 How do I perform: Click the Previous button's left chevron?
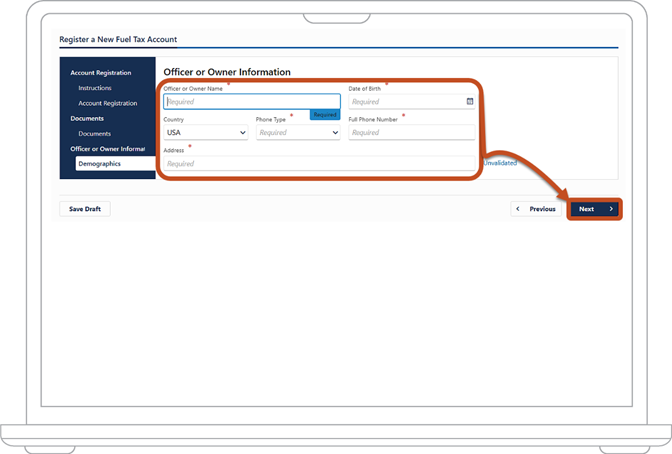(518, 209)
